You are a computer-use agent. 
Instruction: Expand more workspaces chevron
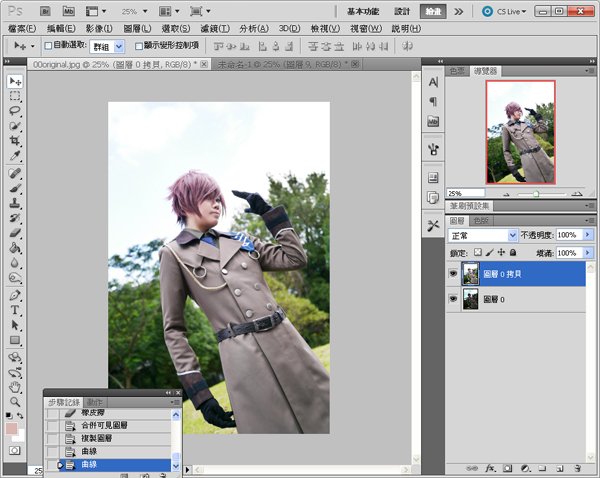coord(458,12)
